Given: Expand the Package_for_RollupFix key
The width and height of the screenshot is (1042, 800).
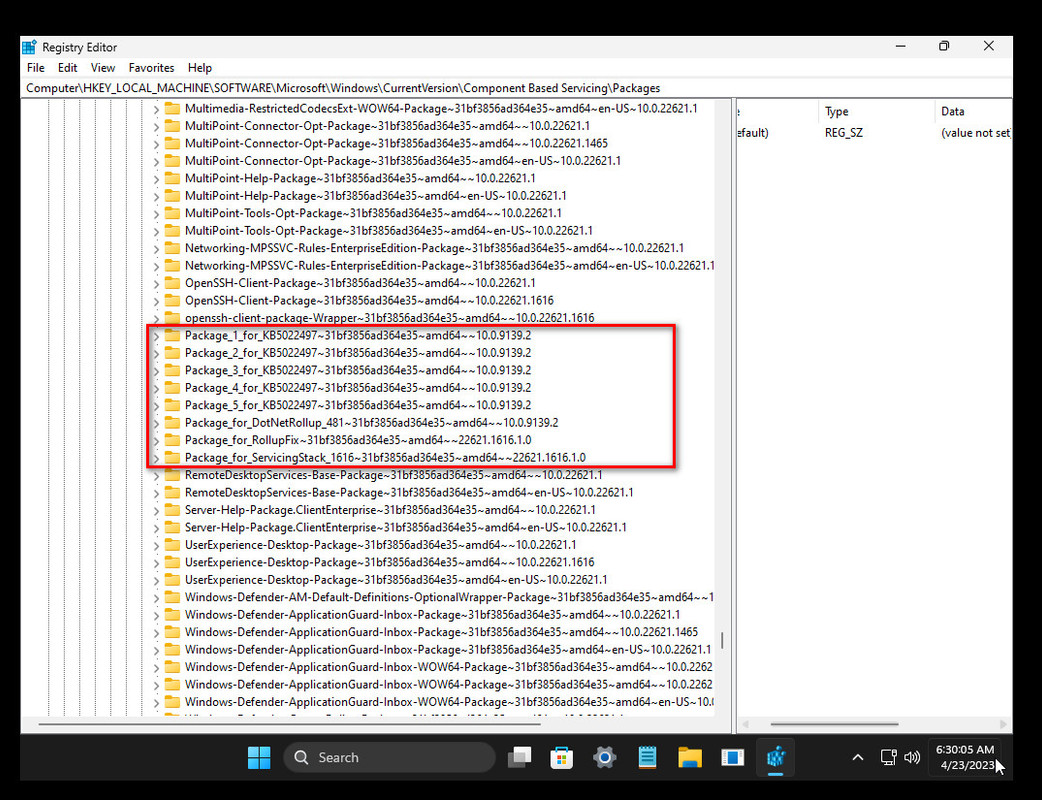Looking at the screenshot, I should [156, 441].
